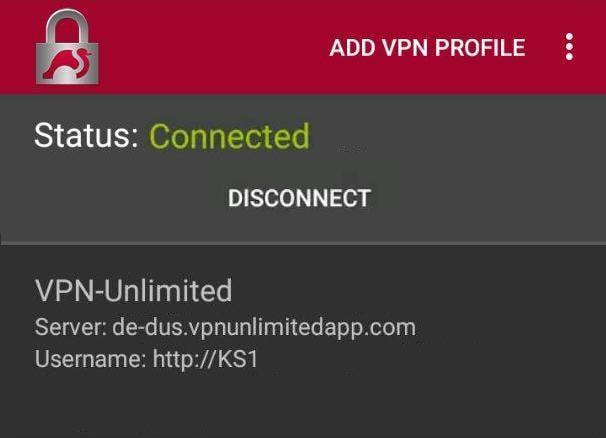Select the VPN-Unlimited profile title
Screen dimensions: 606x438
tap(133, 290)
